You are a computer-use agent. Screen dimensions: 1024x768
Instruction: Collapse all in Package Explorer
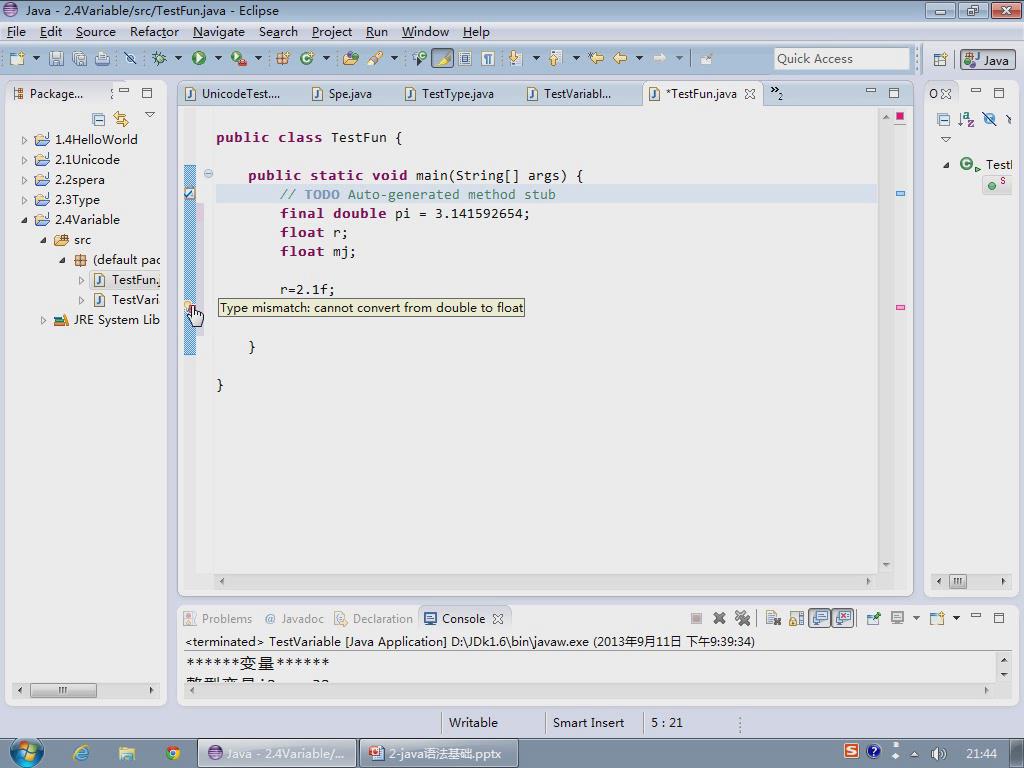(x=99, y=119)
